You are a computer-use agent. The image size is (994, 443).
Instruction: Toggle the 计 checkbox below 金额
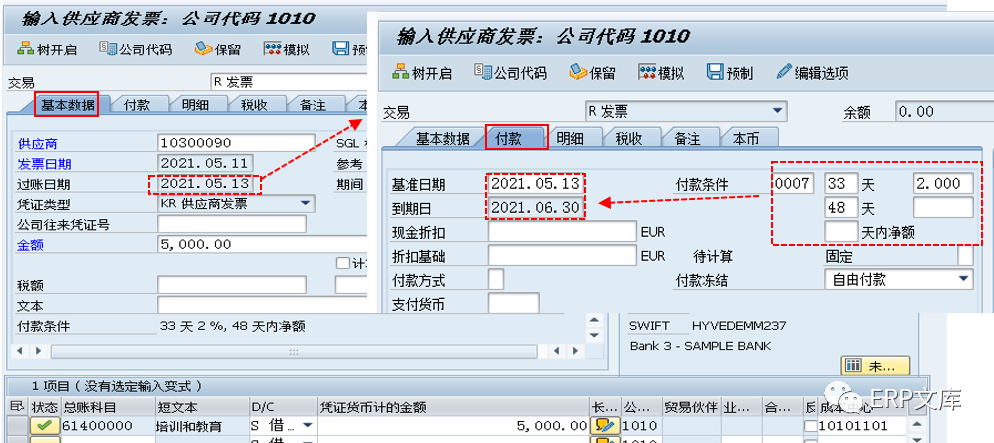(343, 262)
